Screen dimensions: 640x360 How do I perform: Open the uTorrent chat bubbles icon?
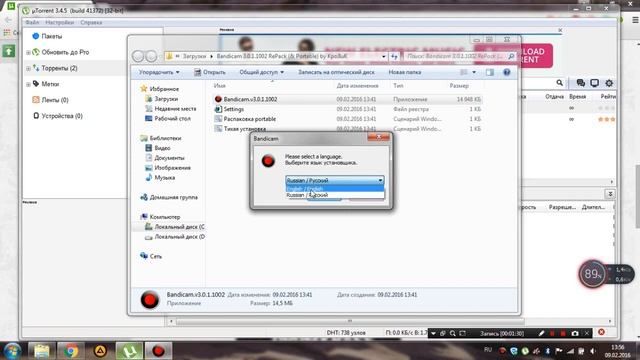click(580, 83)
